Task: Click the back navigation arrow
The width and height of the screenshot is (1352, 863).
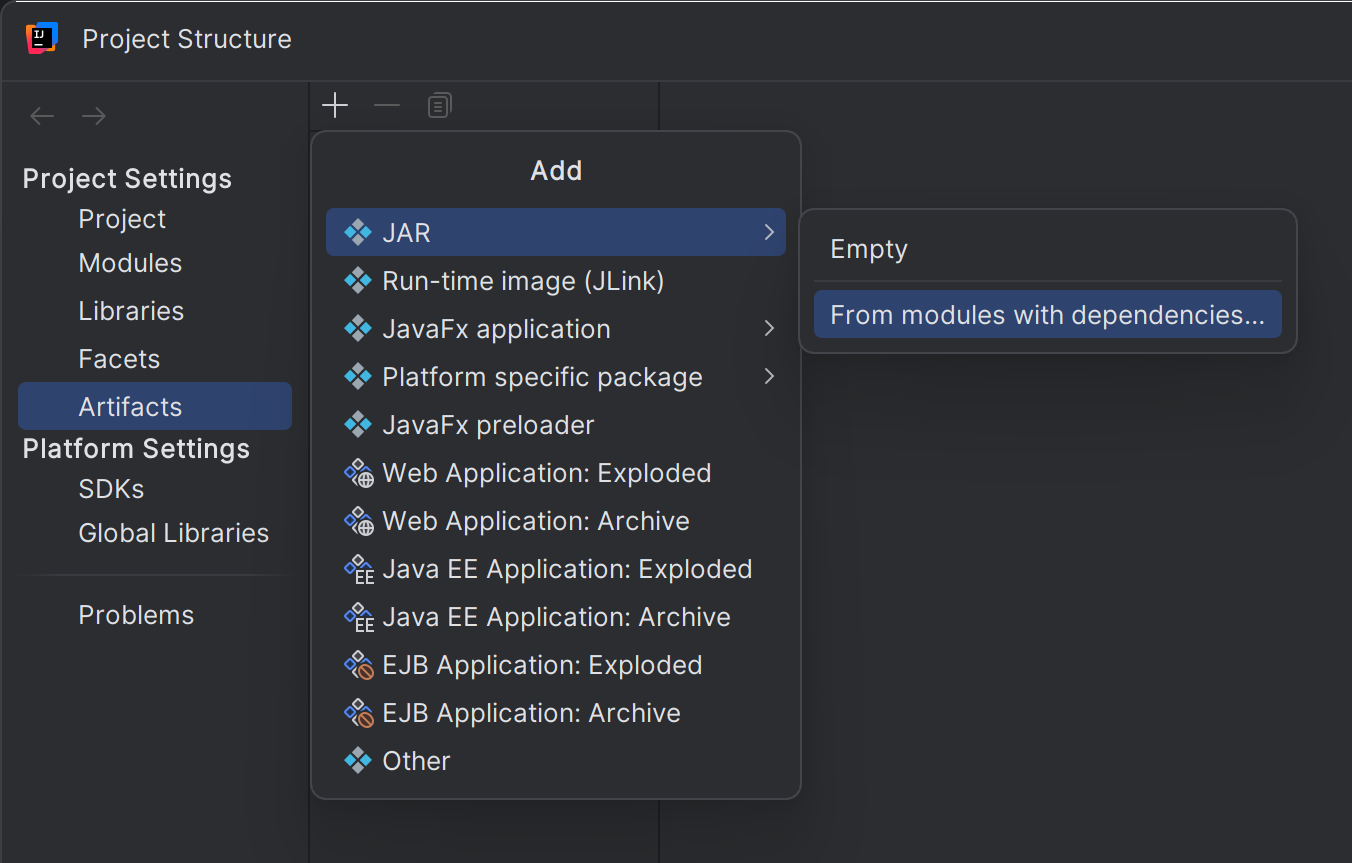Action: pyautogui.click(x=42, y=116)
